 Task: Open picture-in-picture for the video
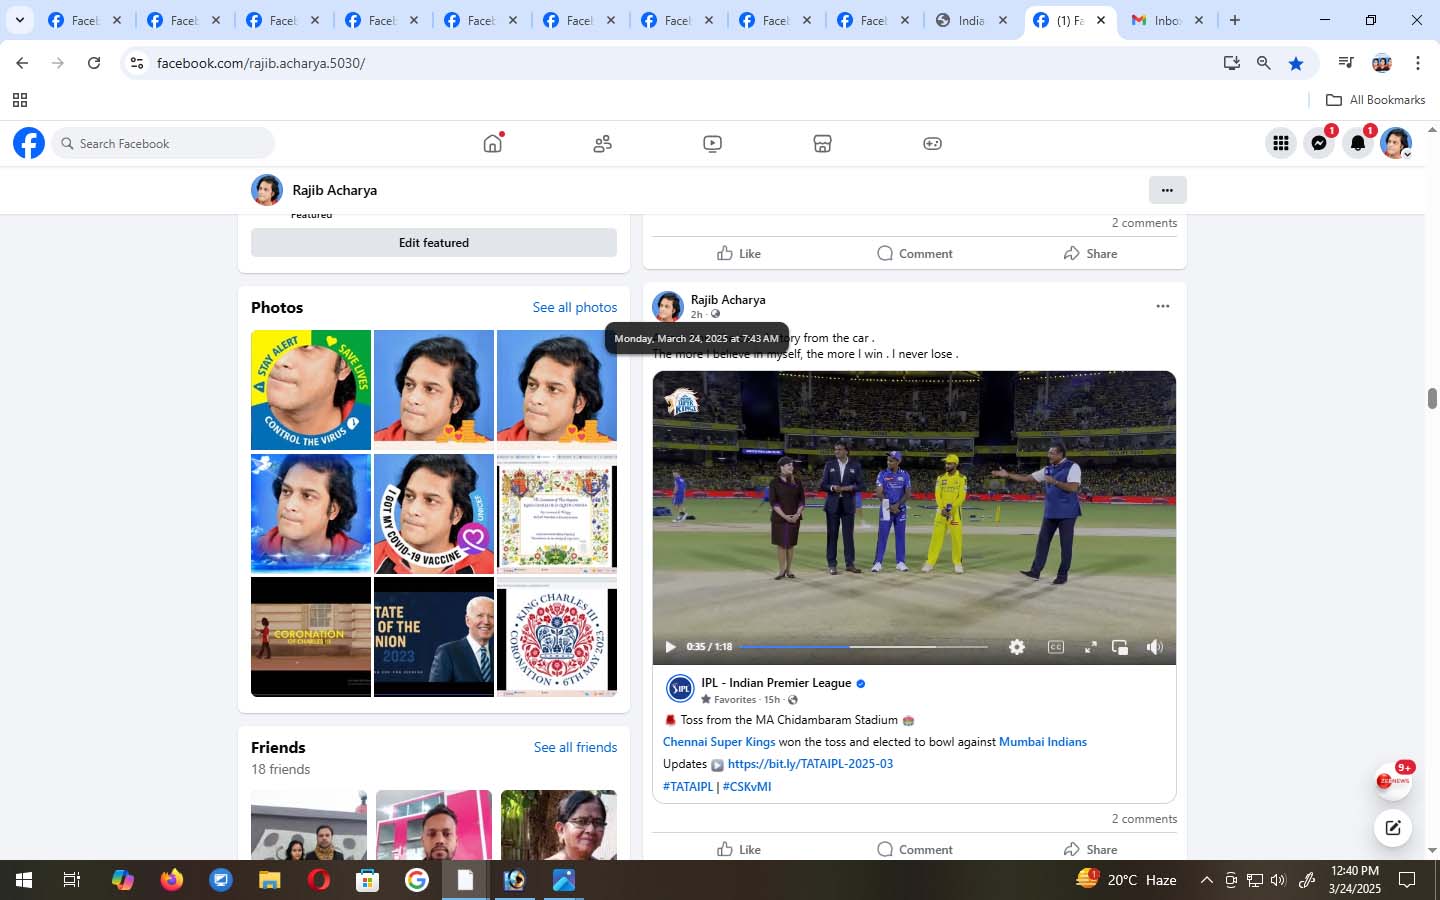pyautogui.click(x=1121, y=647)
